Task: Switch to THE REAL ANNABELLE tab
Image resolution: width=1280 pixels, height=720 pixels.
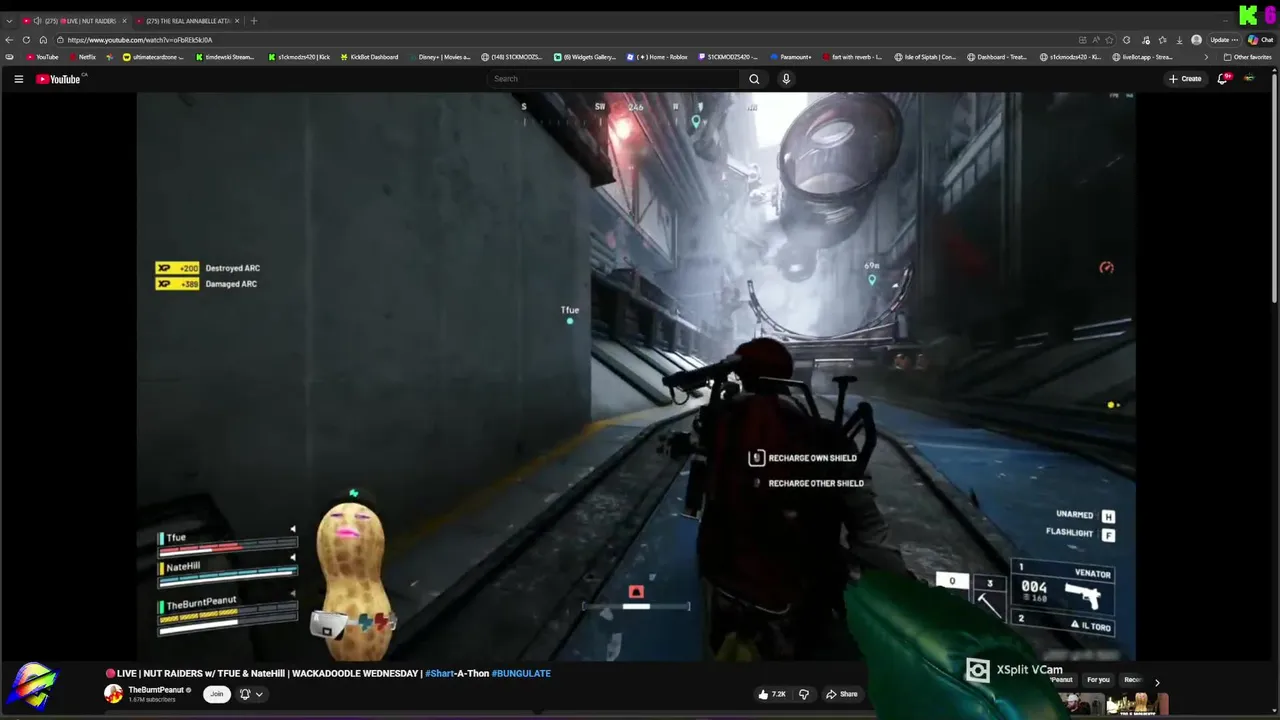Action: (x=187, y=21)
